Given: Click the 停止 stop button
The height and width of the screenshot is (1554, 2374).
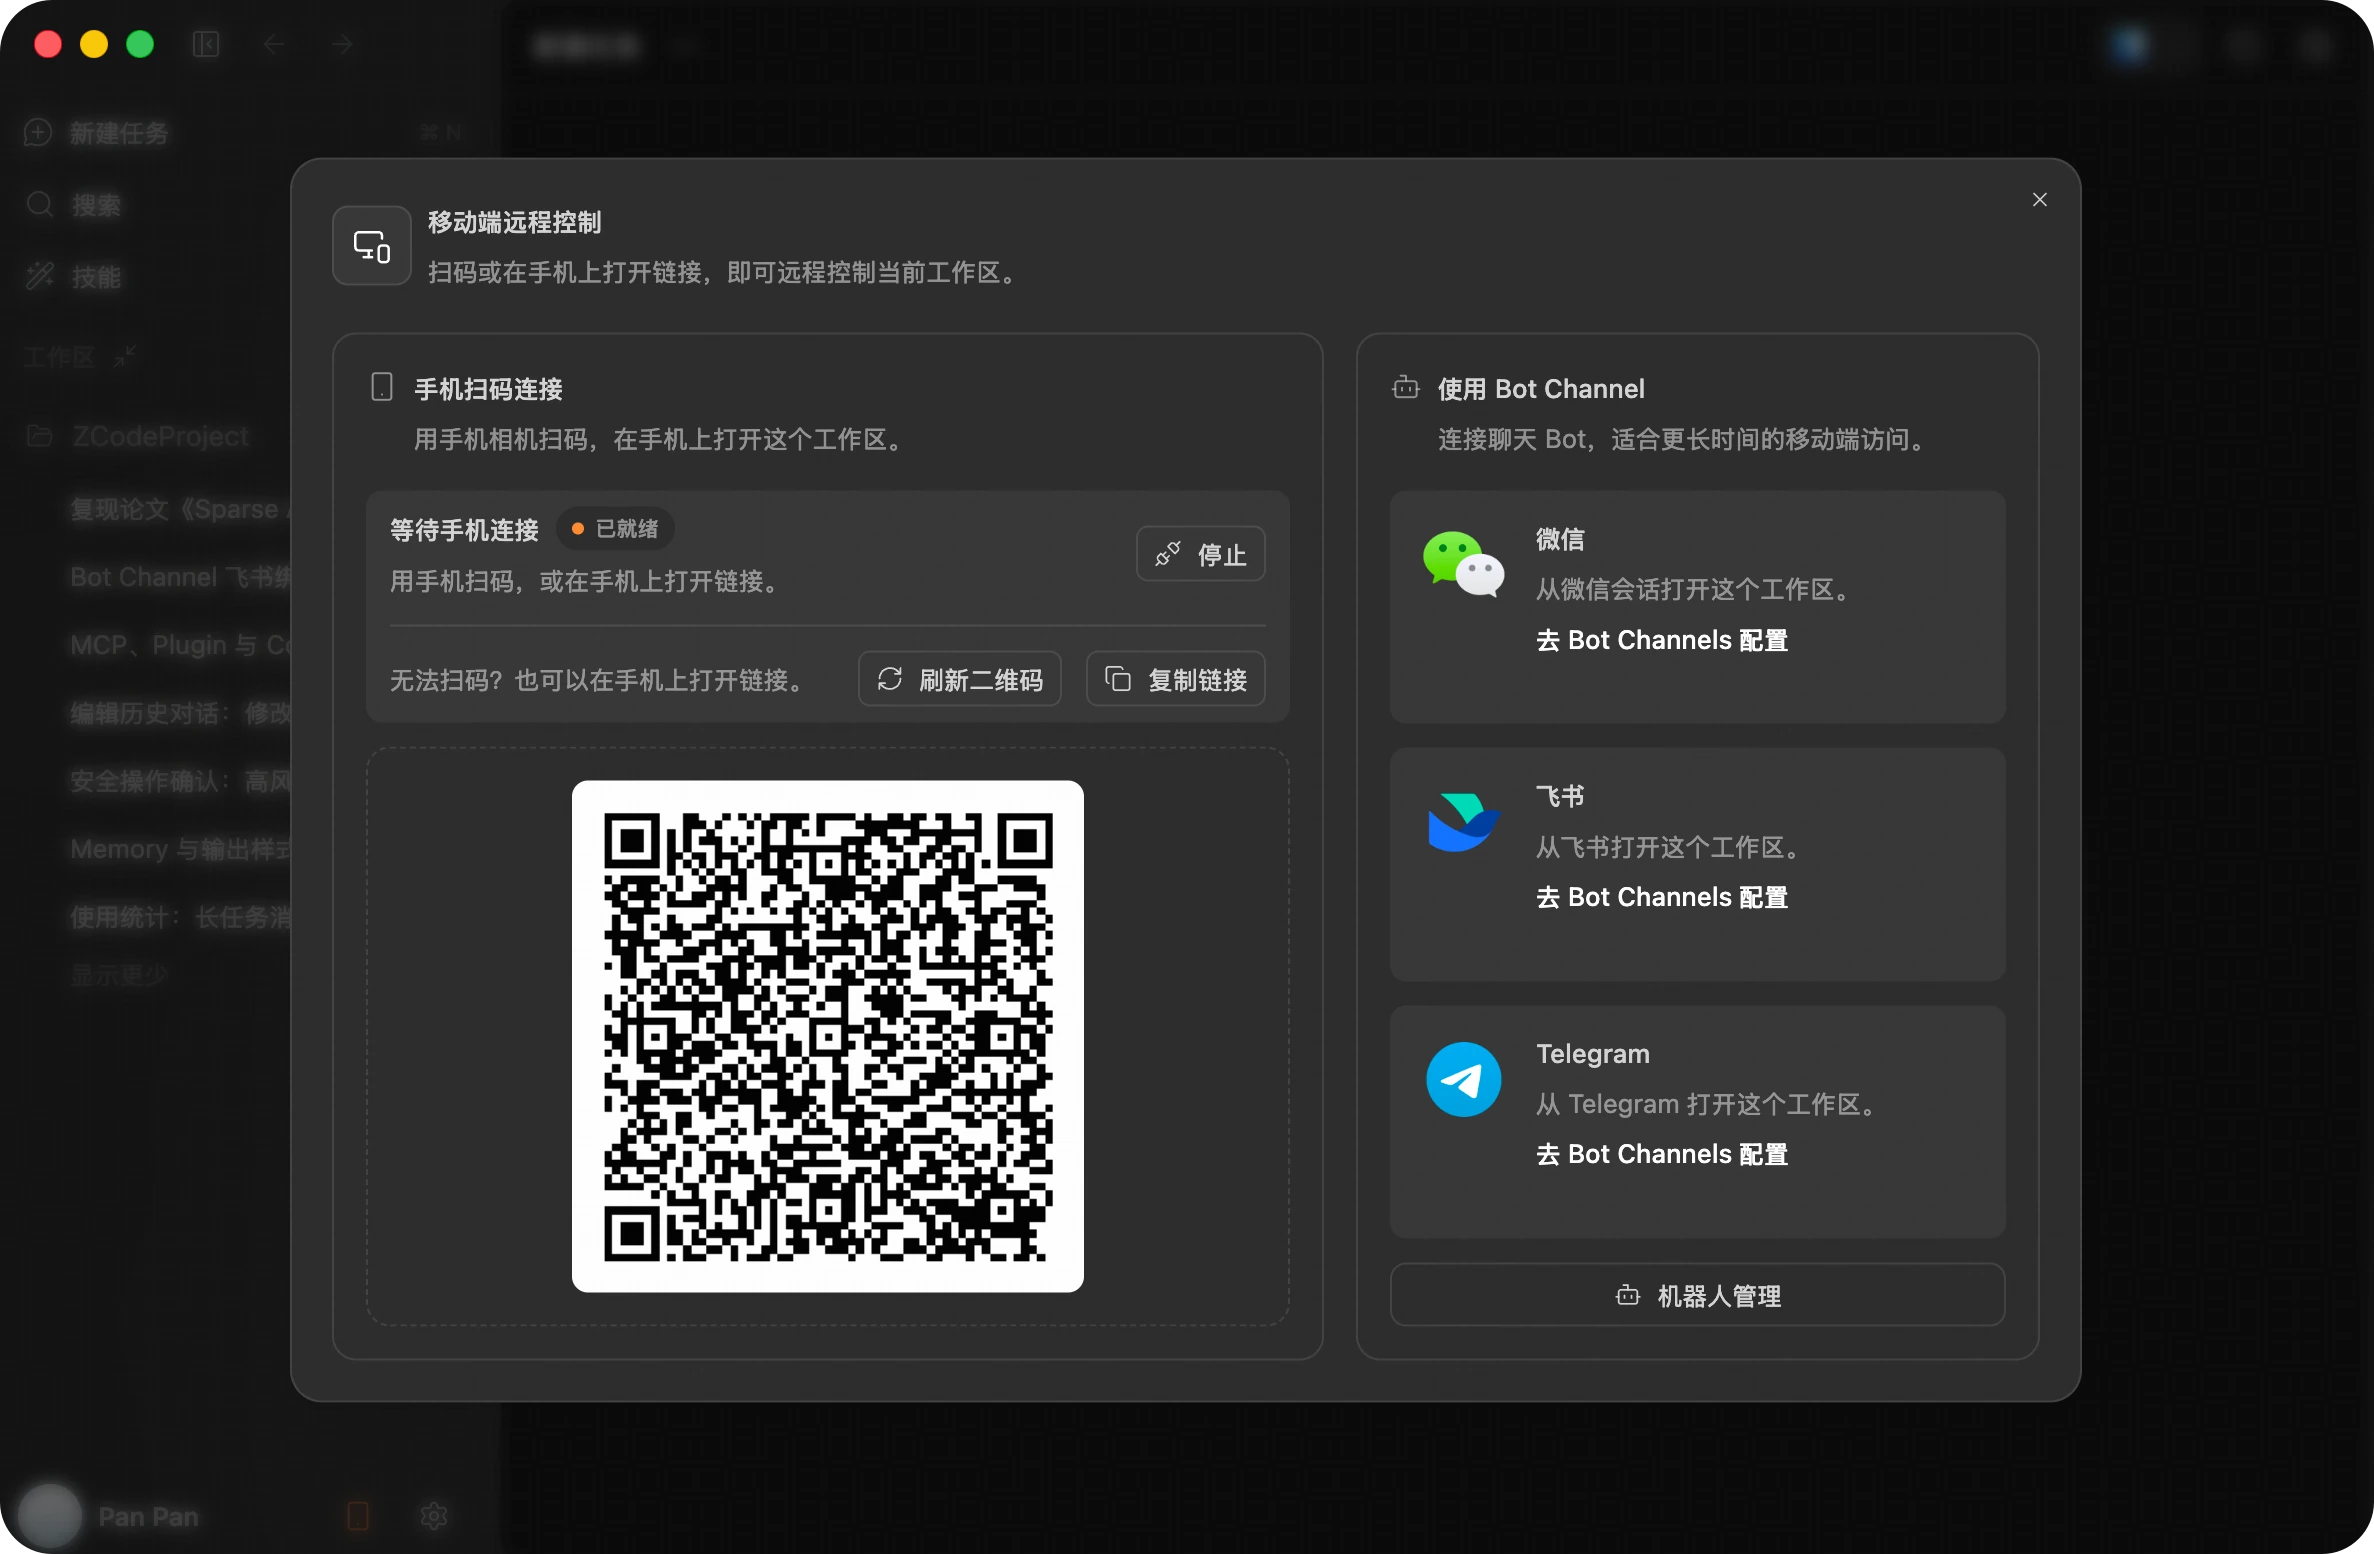Looking at the screenshot, I should click(x=1200, y=554).
